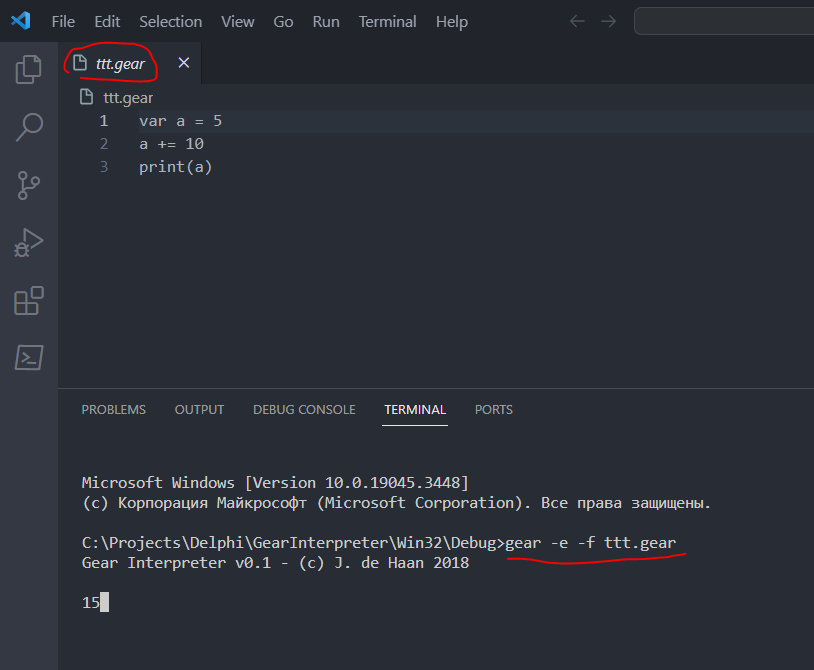Switch to the DEBUG CONSOLE tab
The width and height of the screenshot is (814, 670).
(x=304, y=410)
